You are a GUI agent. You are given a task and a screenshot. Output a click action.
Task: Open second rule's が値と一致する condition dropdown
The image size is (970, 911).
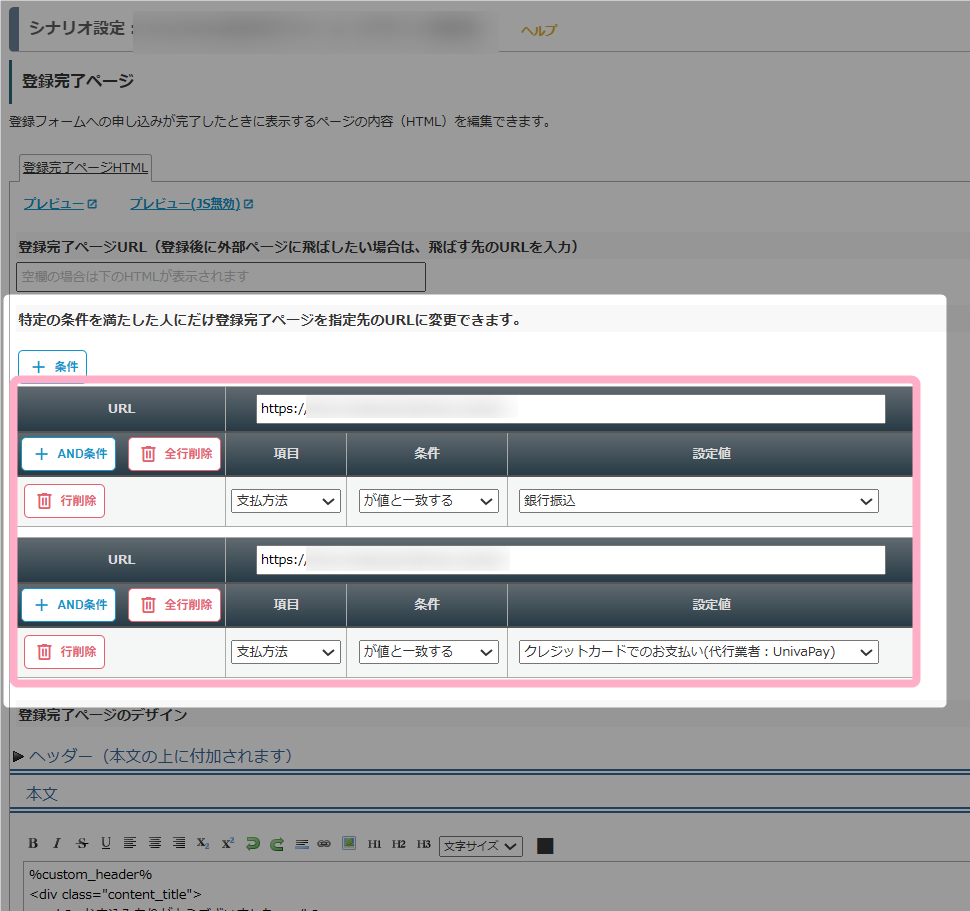click(x=429, y=652)
